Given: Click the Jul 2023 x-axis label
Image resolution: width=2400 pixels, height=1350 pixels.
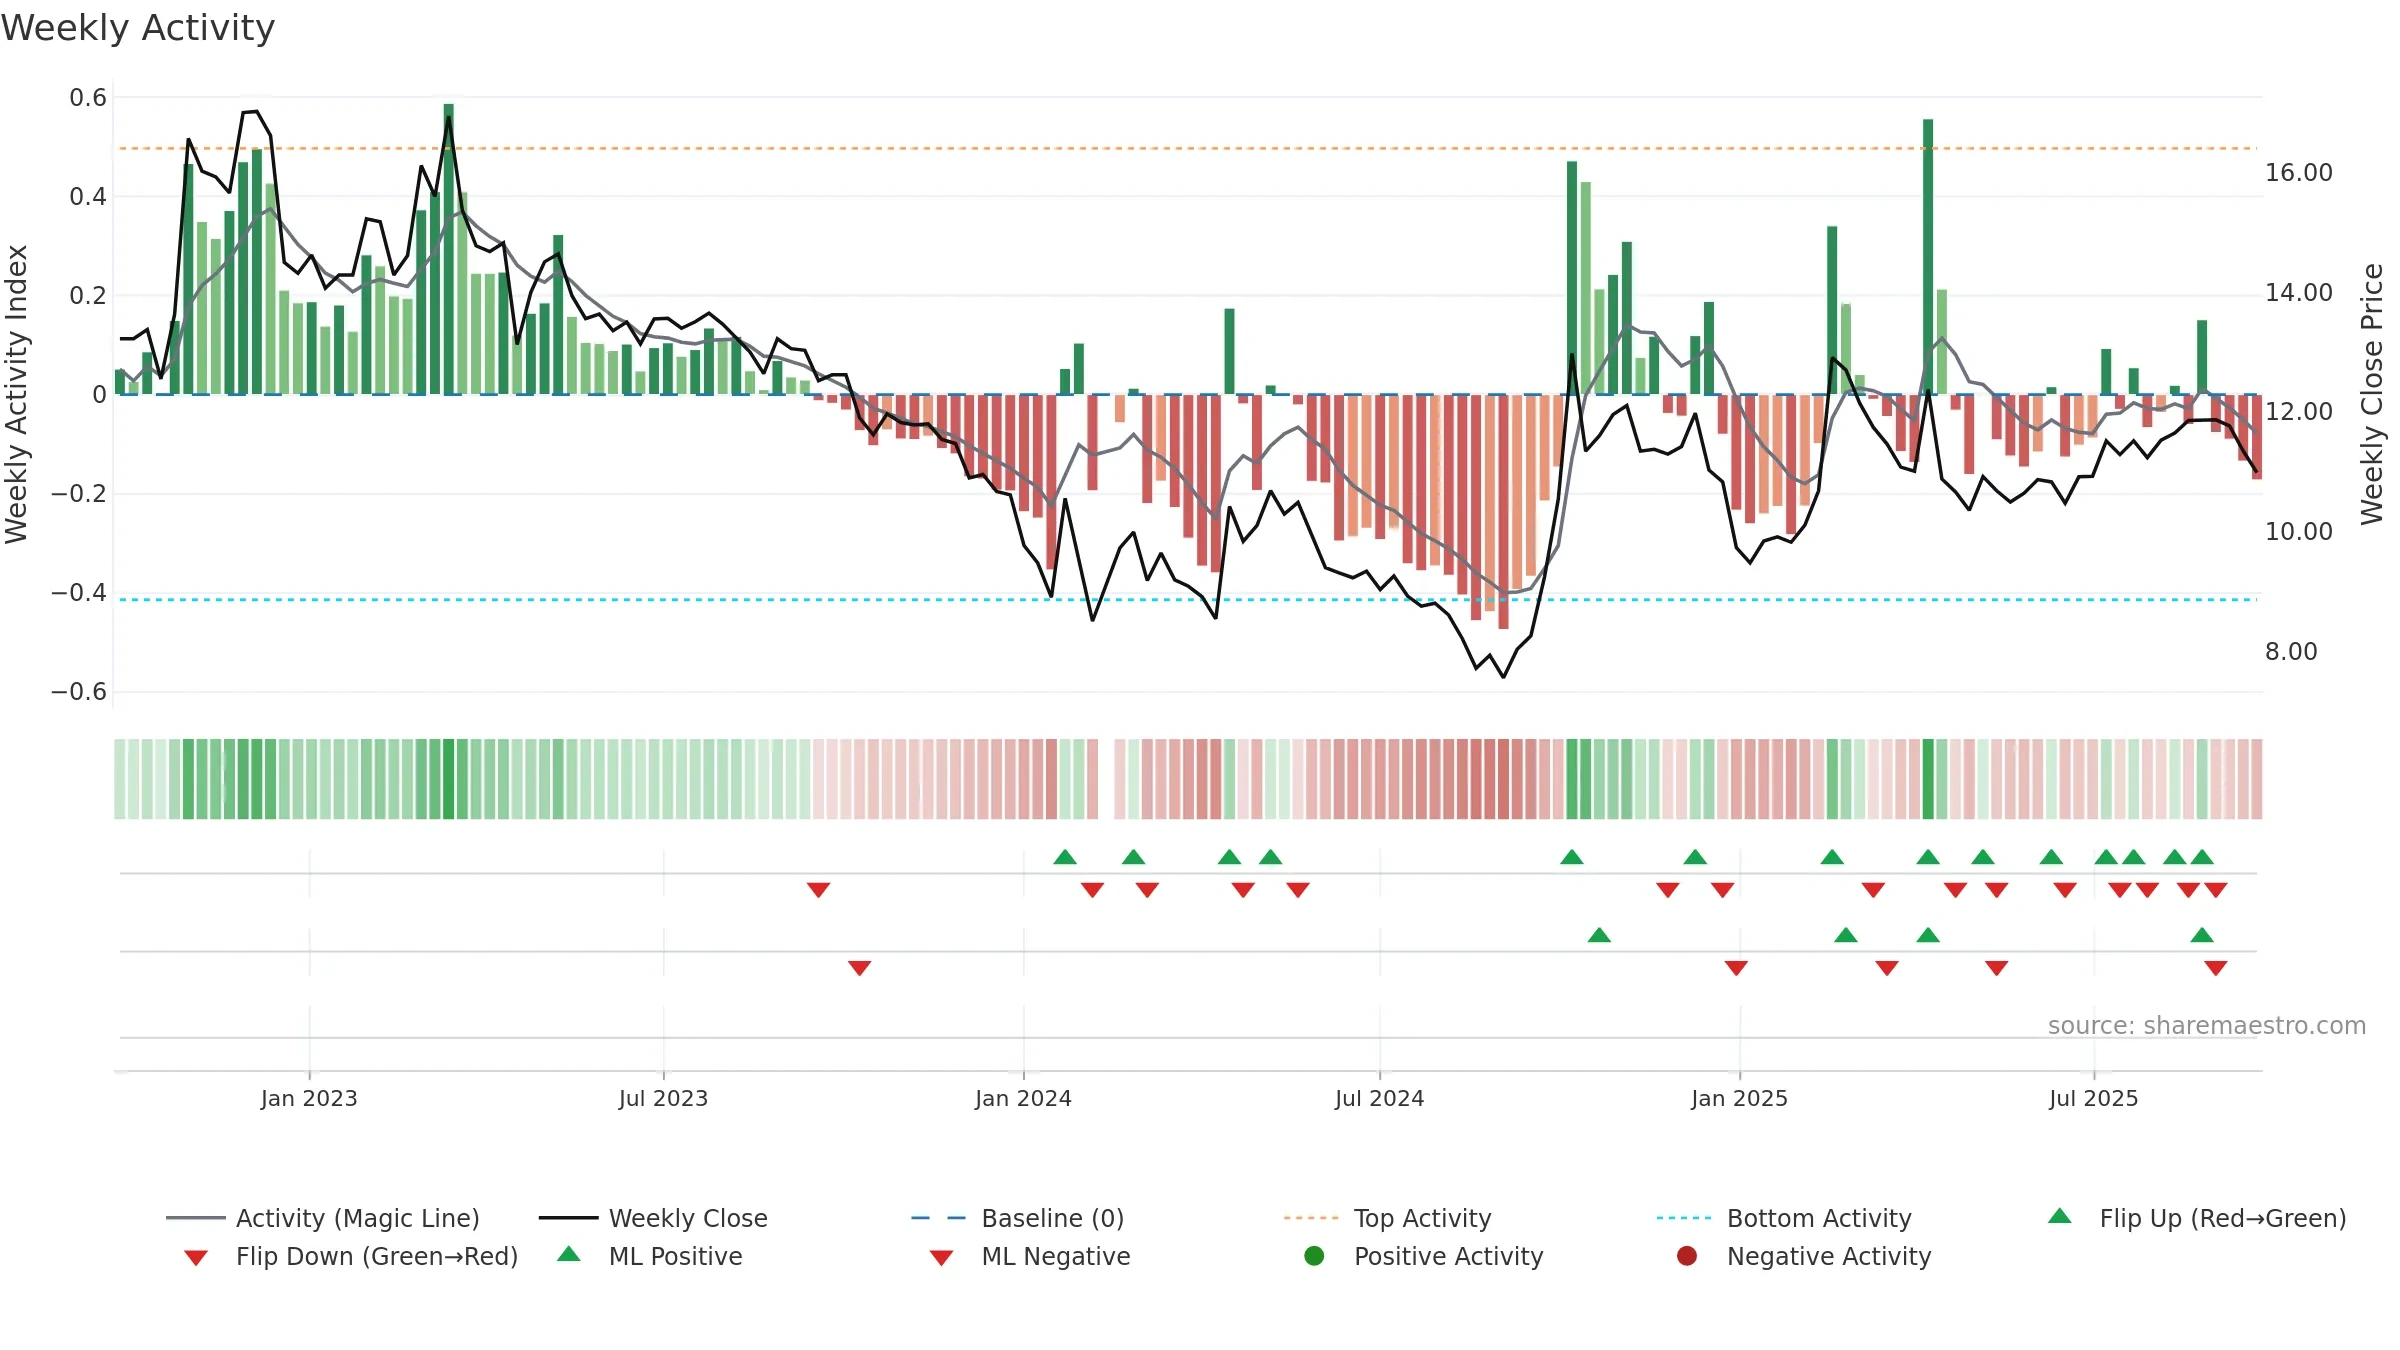Looking at the screenshot, I should coord(663,1098).
